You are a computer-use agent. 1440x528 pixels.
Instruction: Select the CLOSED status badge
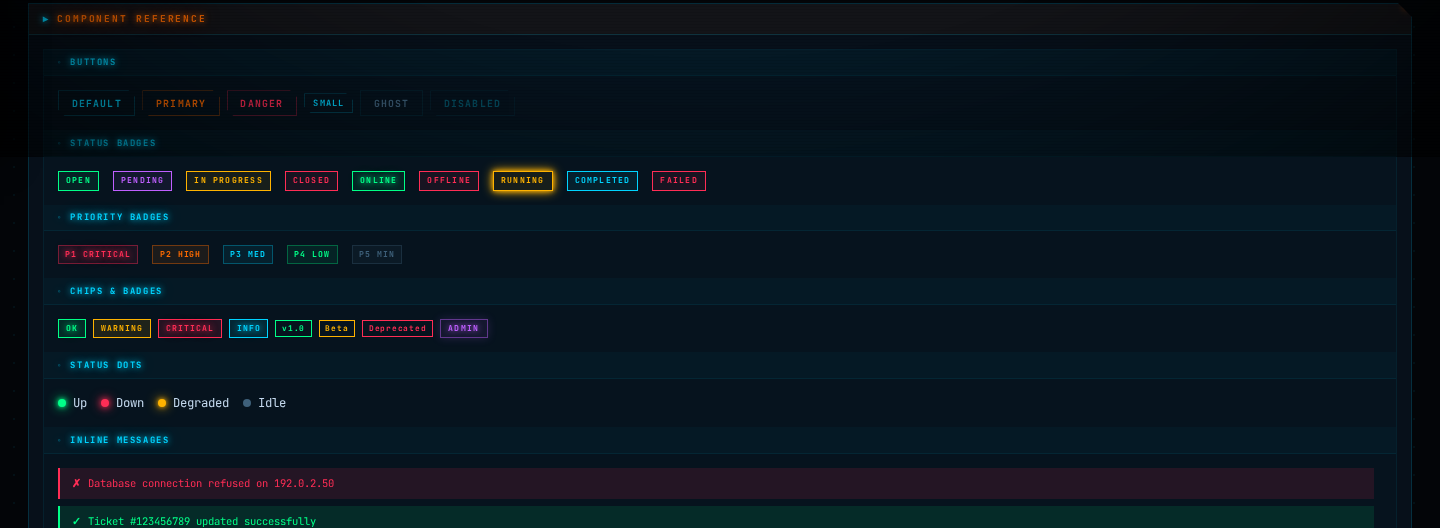(x=311, y=181)
